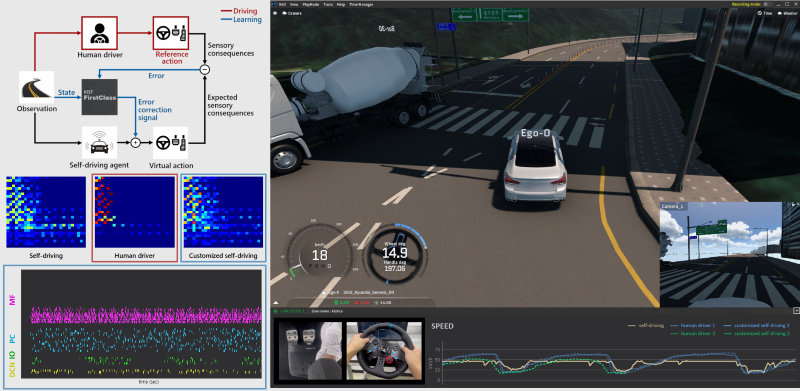Open the Edit menu
The image size is (800, 391).
click(282, 4)
